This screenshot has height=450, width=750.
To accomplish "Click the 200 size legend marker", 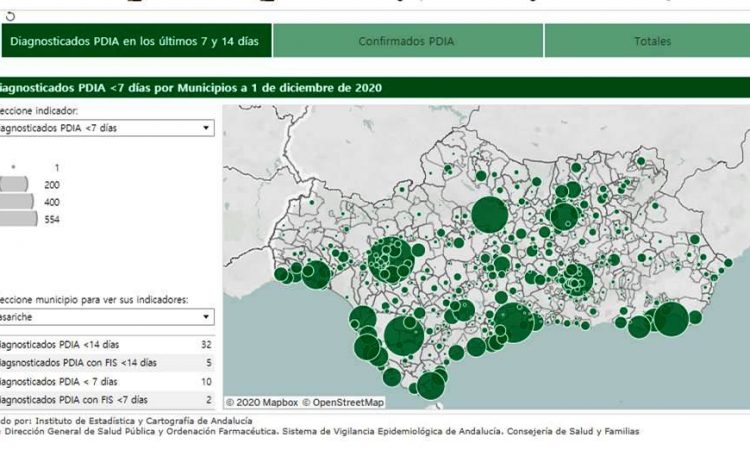I will (14, 185).
